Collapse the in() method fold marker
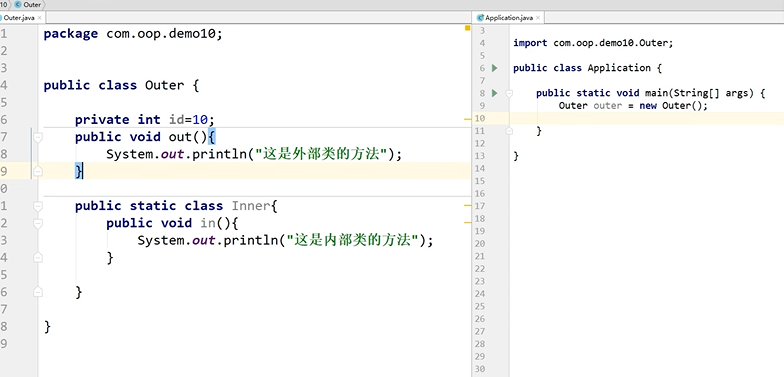 [38, 223]
